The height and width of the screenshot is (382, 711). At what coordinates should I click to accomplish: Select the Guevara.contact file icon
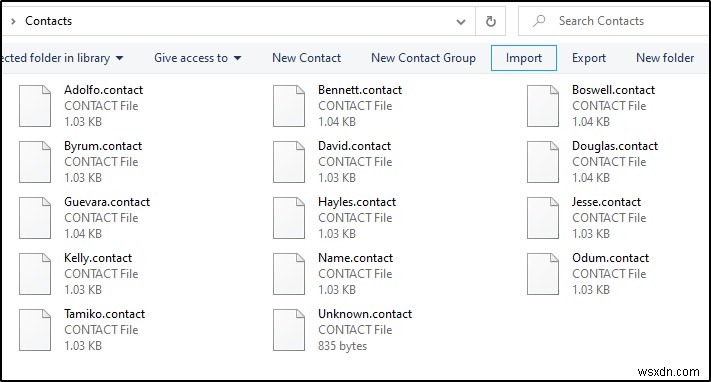35,218
